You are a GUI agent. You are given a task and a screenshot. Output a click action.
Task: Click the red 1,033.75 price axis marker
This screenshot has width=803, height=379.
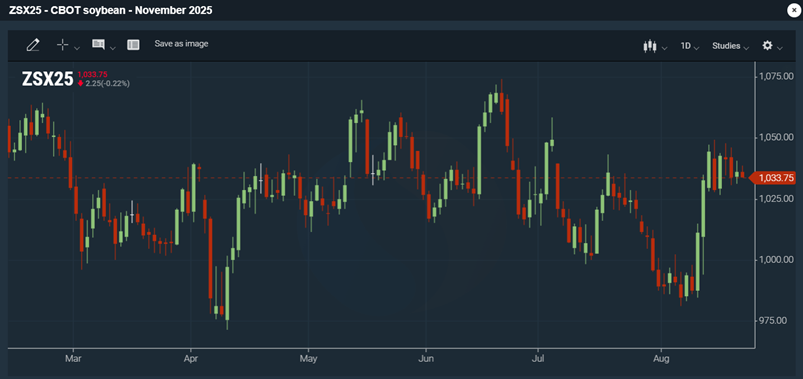click(772, 178)
